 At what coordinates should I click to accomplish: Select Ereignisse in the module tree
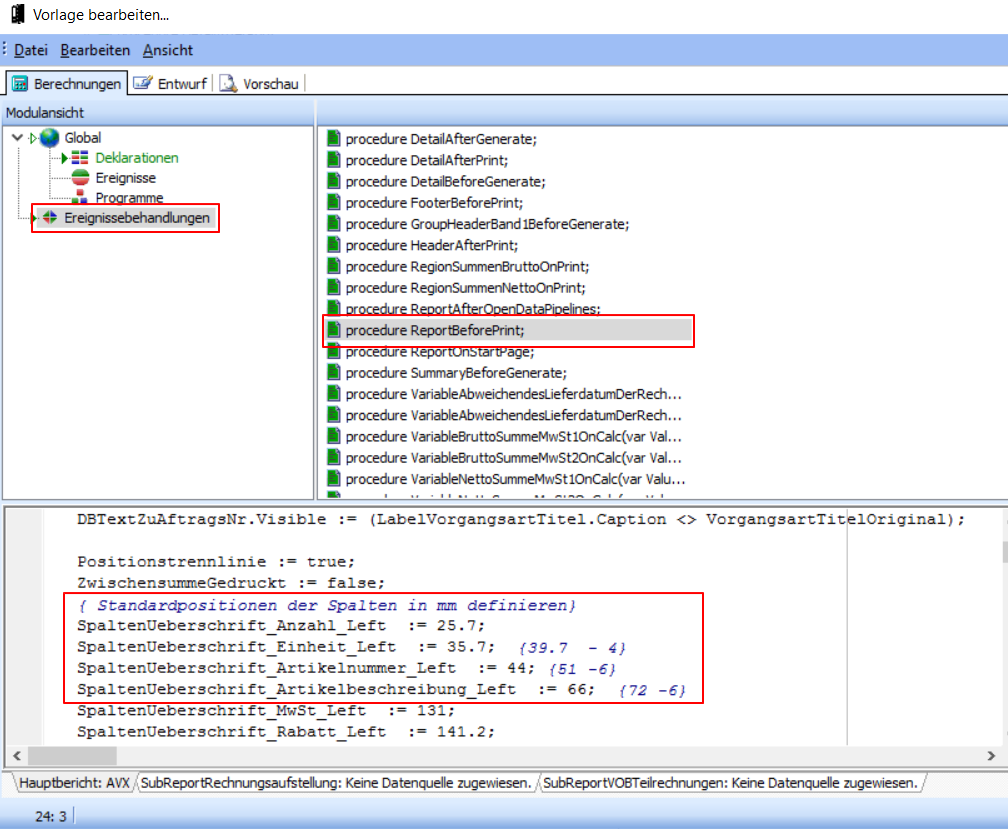point(125,178)
